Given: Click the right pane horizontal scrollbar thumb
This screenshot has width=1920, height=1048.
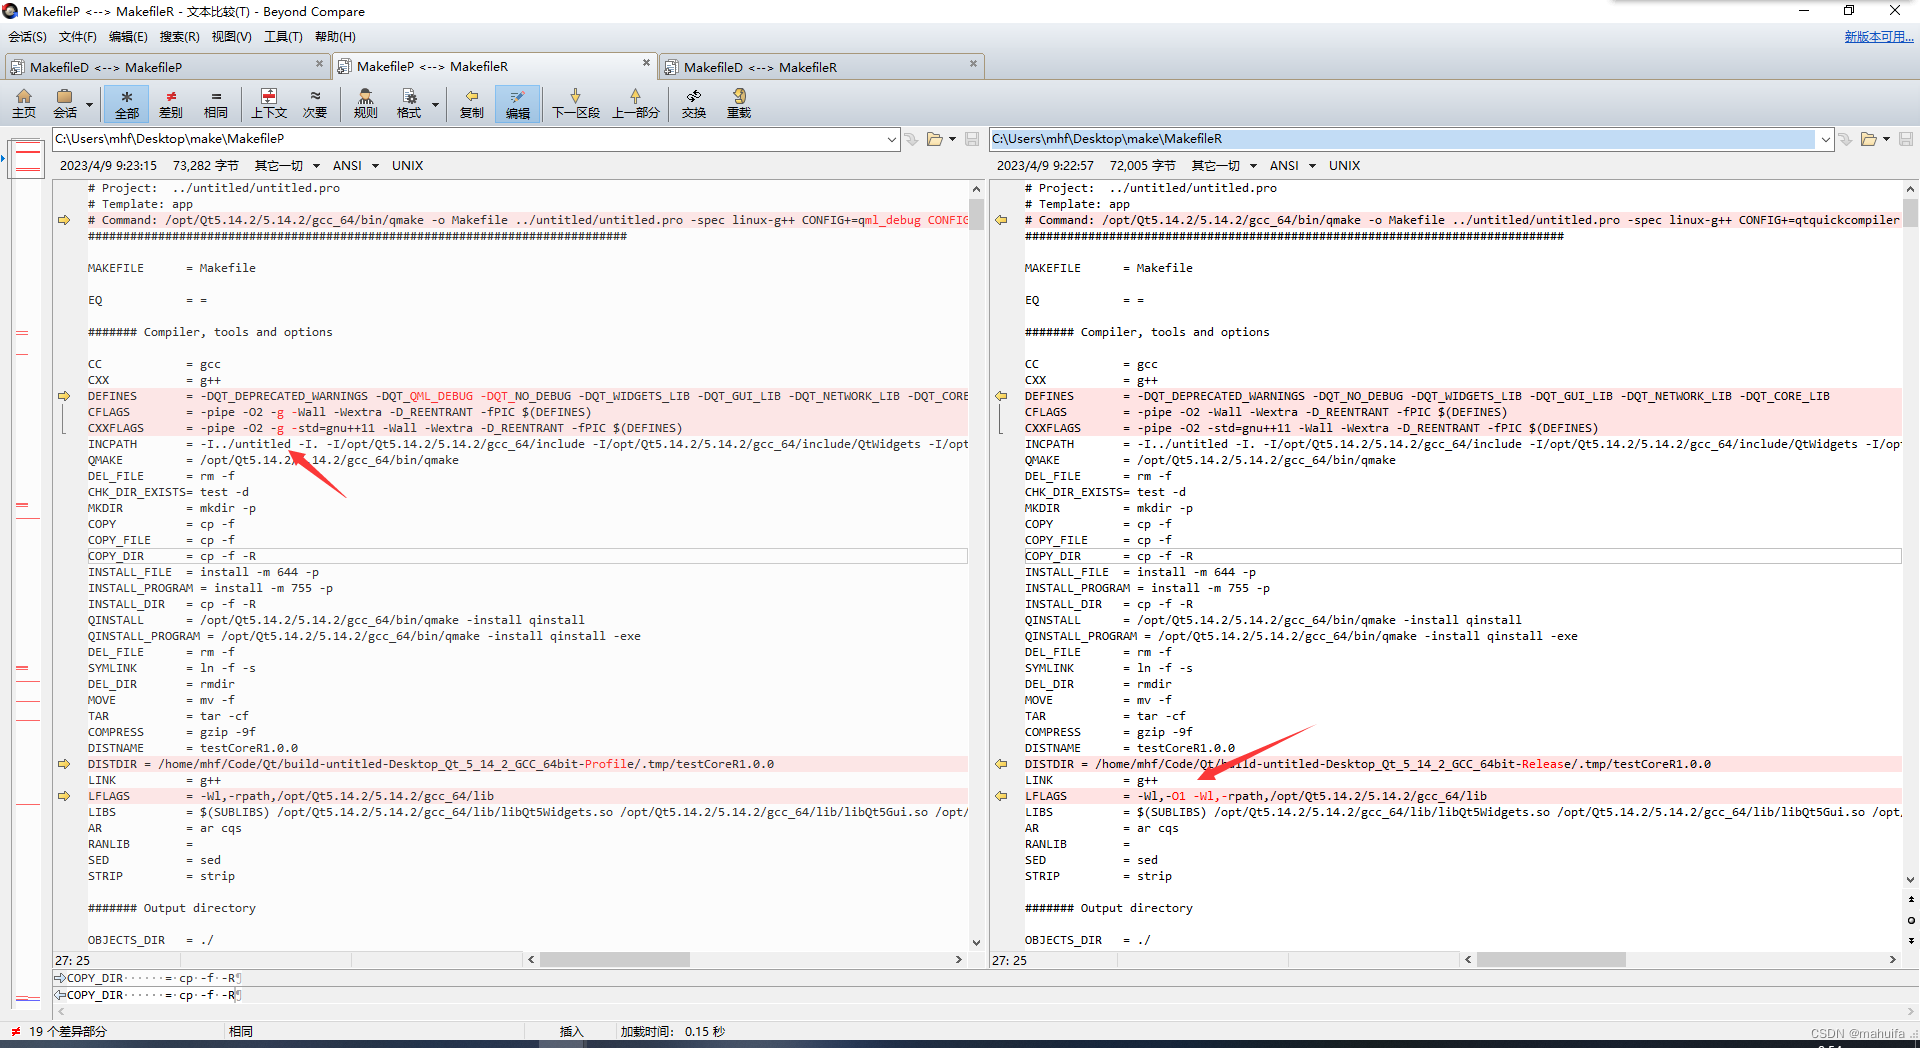Looking at the screenshot, I should (1551, 960).
